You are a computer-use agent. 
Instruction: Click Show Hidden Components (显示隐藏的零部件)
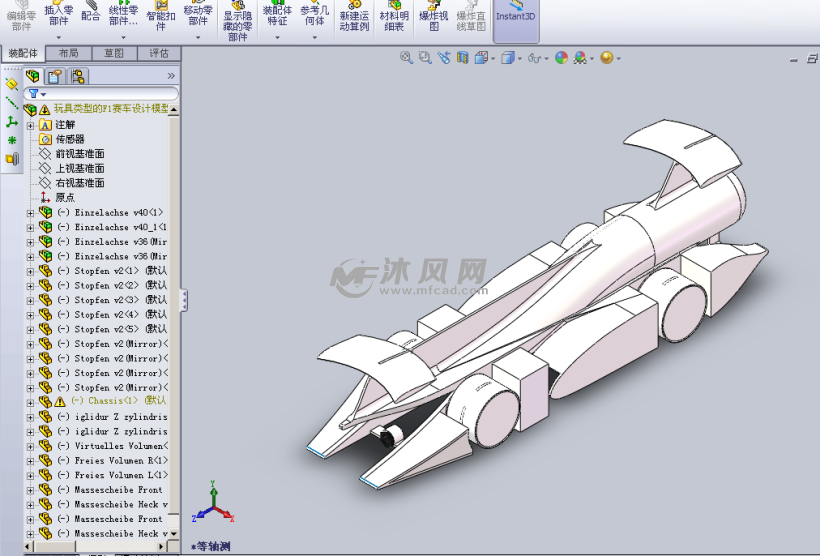click(x=237, y=21)
